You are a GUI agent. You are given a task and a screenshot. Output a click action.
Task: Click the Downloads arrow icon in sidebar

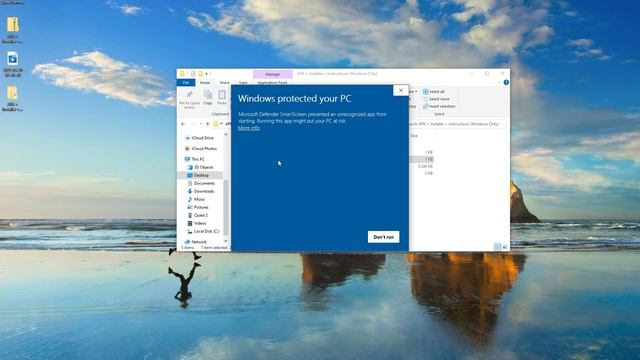190,191
